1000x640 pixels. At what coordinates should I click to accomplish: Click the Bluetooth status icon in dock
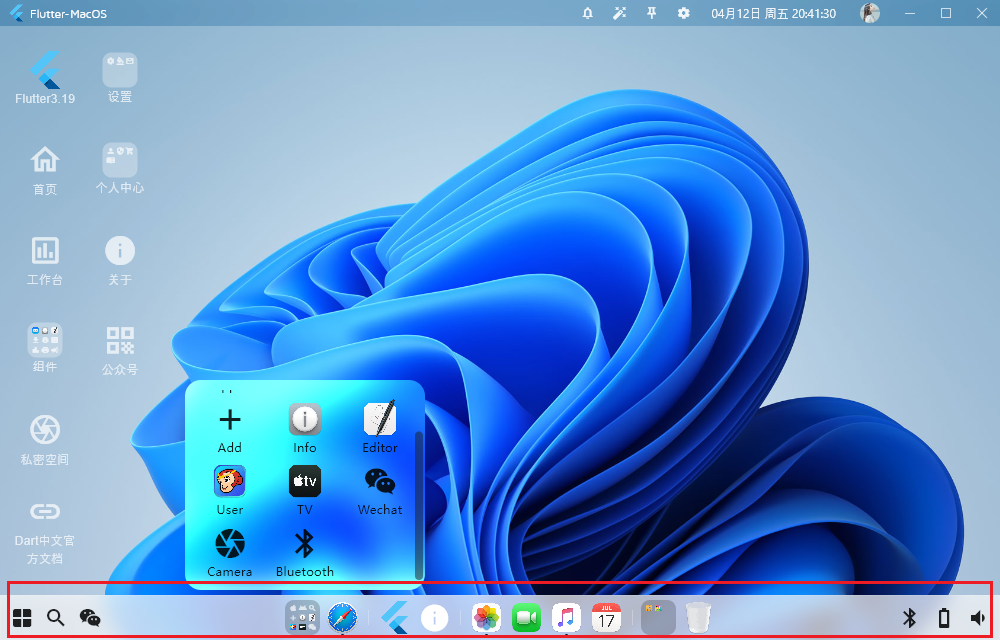[x=909, y=618]
